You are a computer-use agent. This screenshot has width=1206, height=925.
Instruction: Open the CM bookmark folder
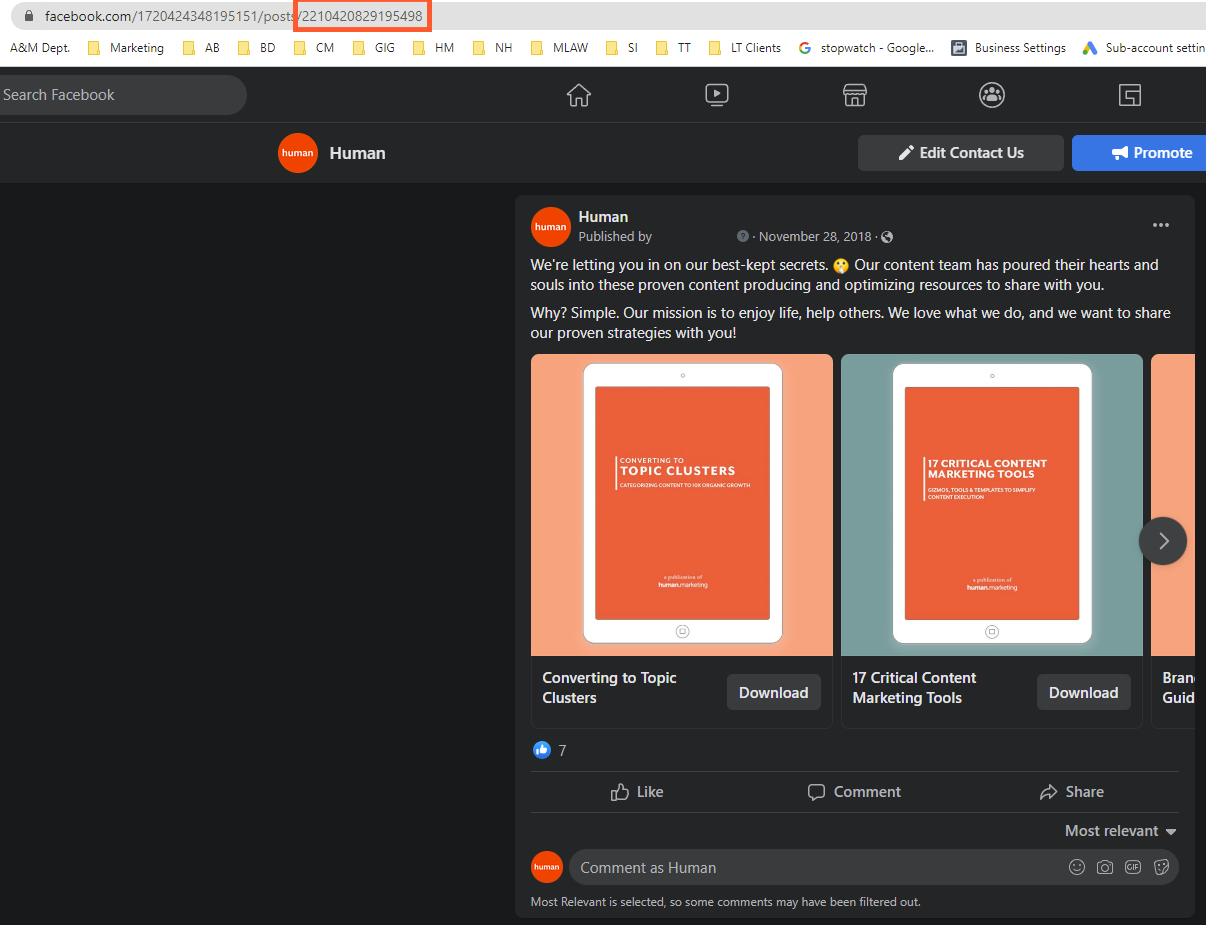pyautogui.click(x=314, y=47)
